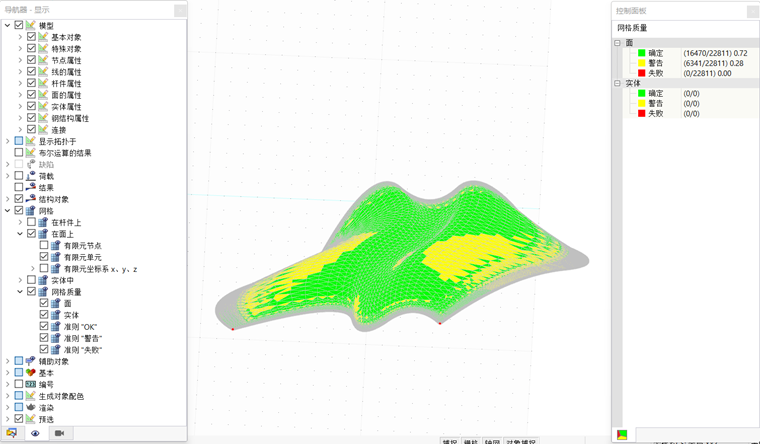Check the 实体中 checkbox
Screen dimensions: 760x444
(31, 280)
